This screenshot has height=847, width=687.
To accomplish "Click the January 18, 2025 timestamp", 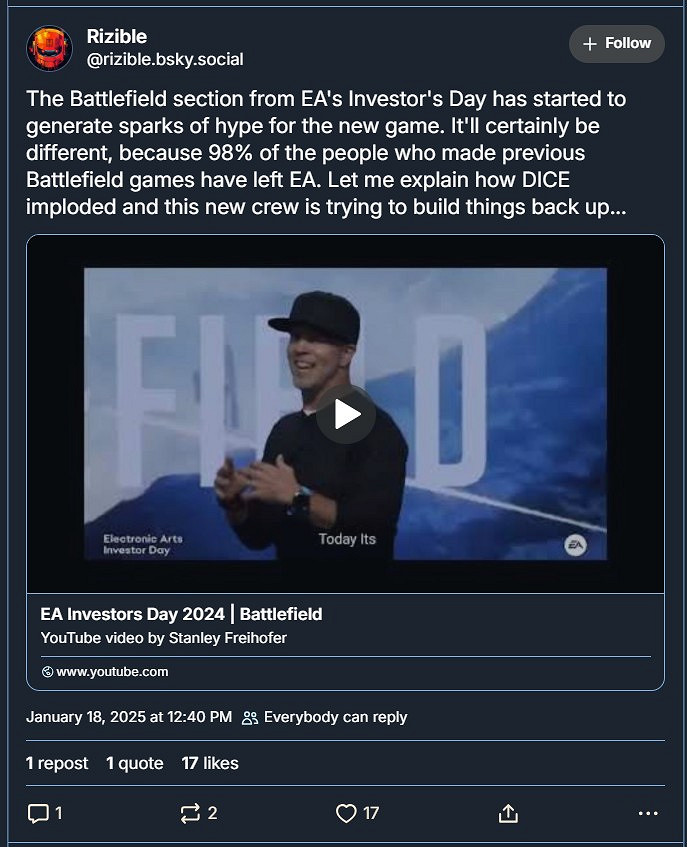I will click(129, 717).
